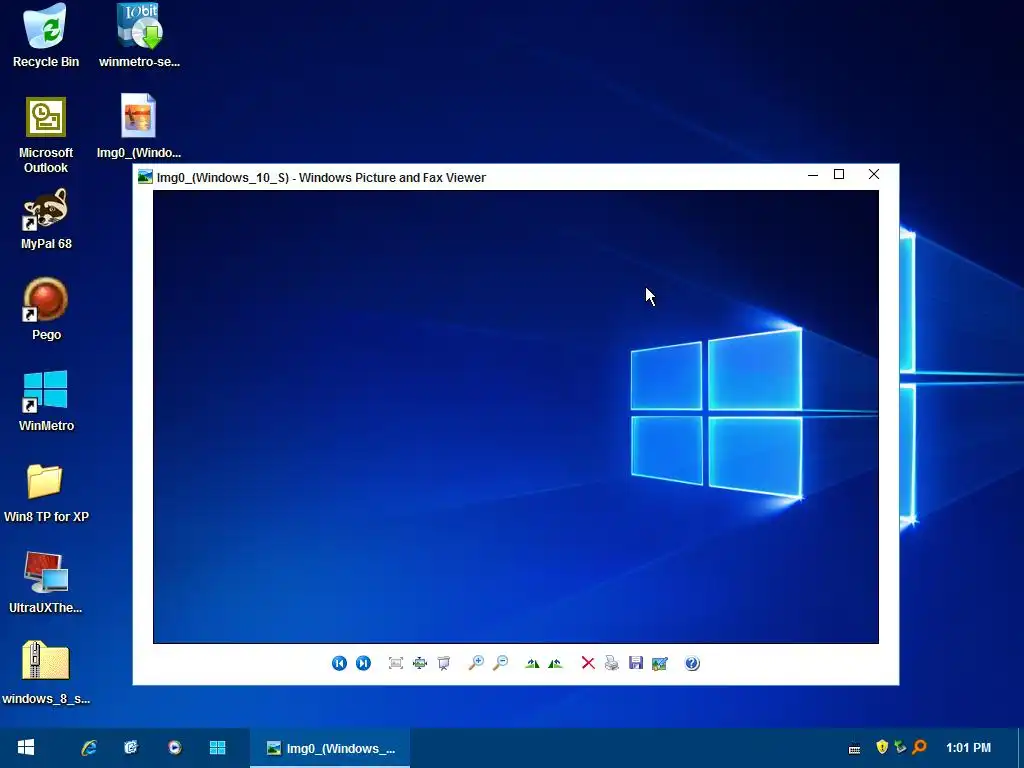
Task: Close the Picture and Fax Viewer window
Action: [874, 174]
